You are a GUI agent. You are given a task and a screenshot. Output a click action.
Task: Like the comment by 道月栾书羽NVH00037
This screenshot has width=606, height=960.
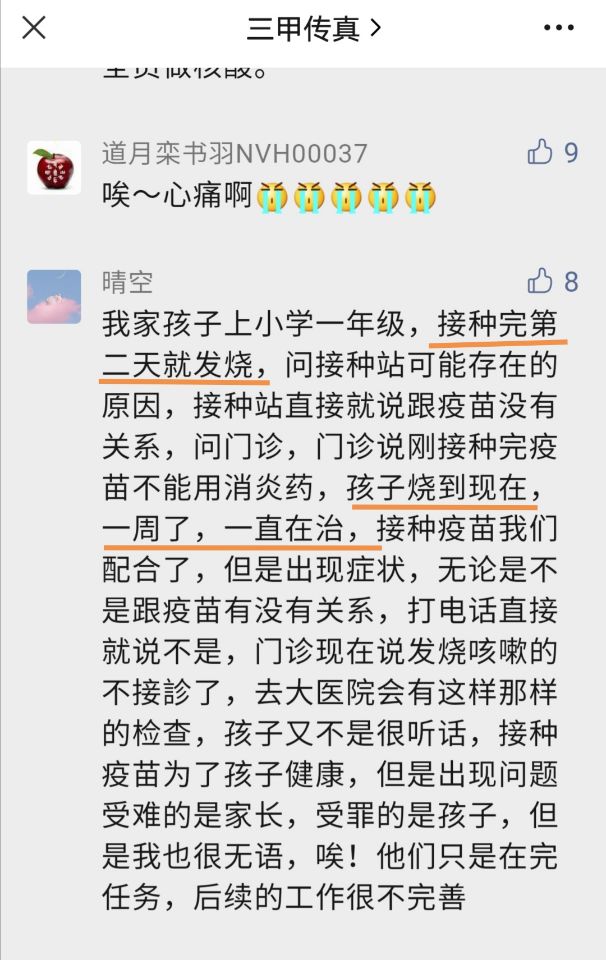click(x=540, y=152)
